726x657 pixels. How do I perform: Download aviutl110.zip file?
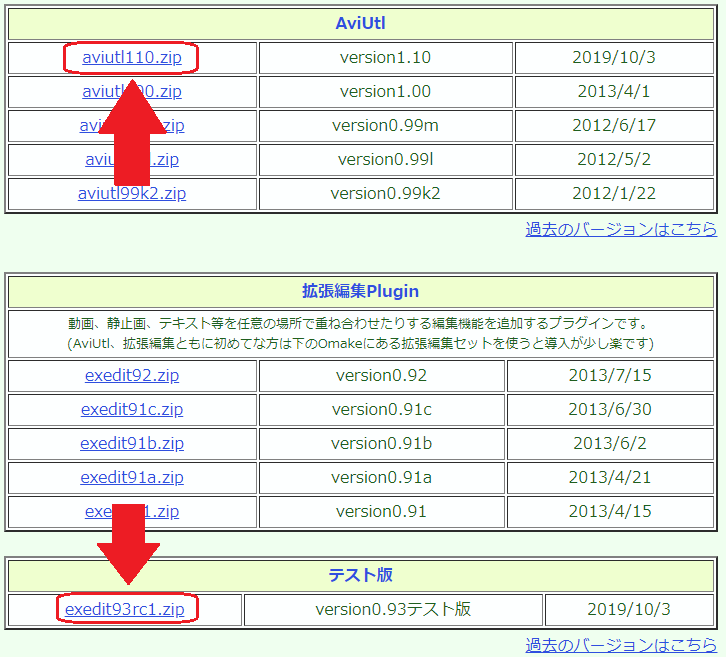pos(132,58)
